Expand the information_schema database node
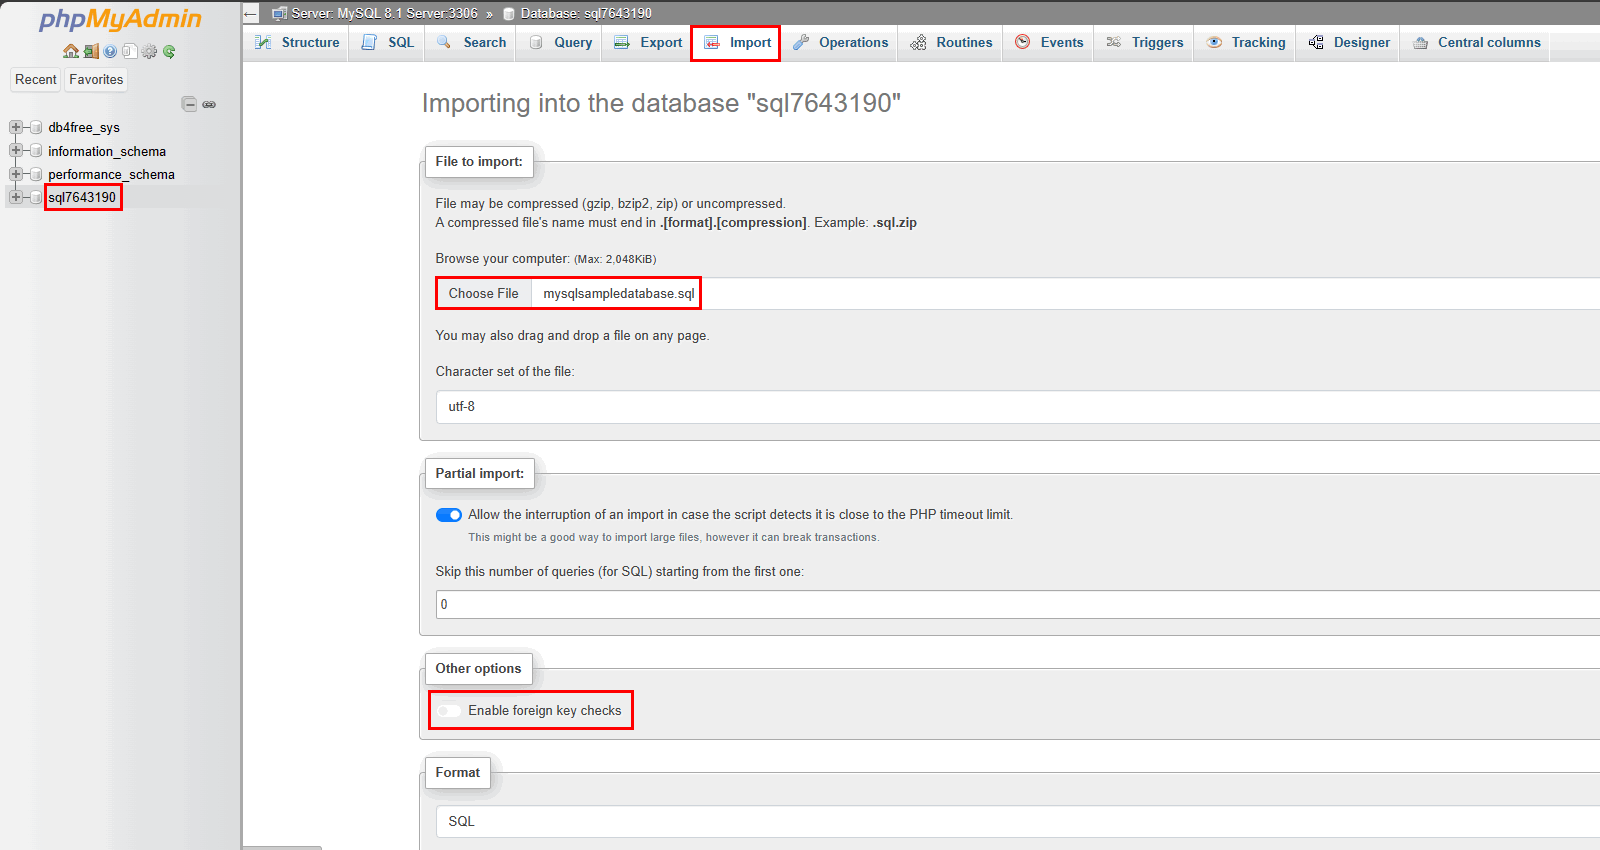 [x=16, y=151]
